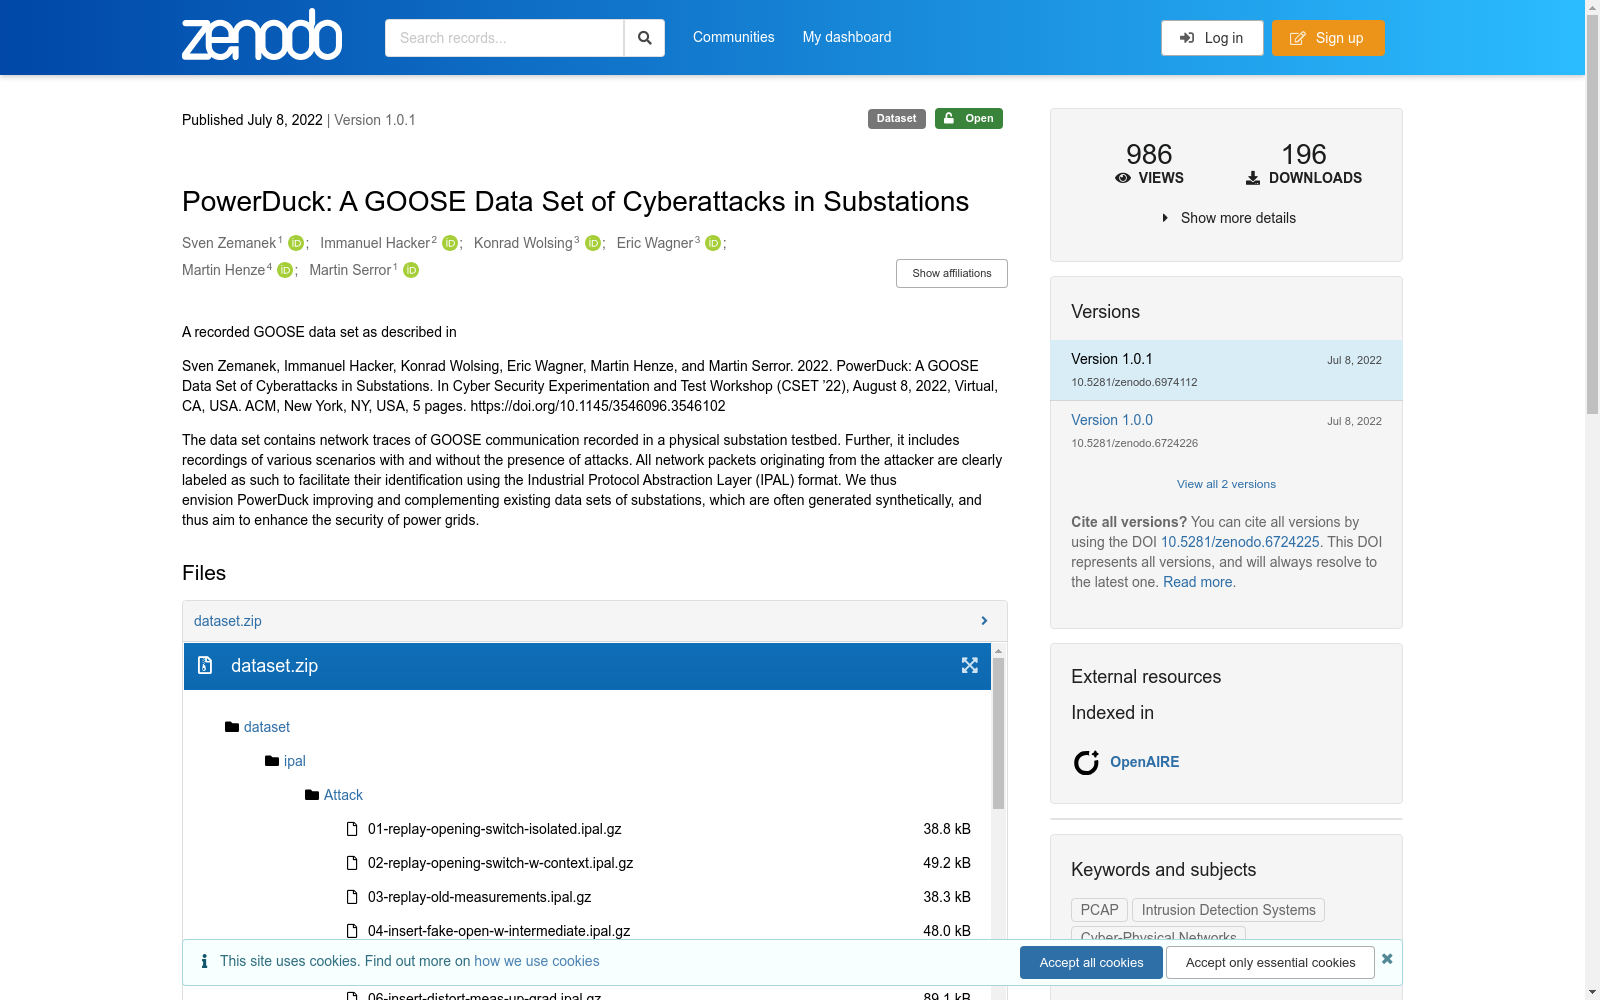Click the 38.8 kB file size text
This screenshot has width=1600, height=1000.
(x=947, y=829)
